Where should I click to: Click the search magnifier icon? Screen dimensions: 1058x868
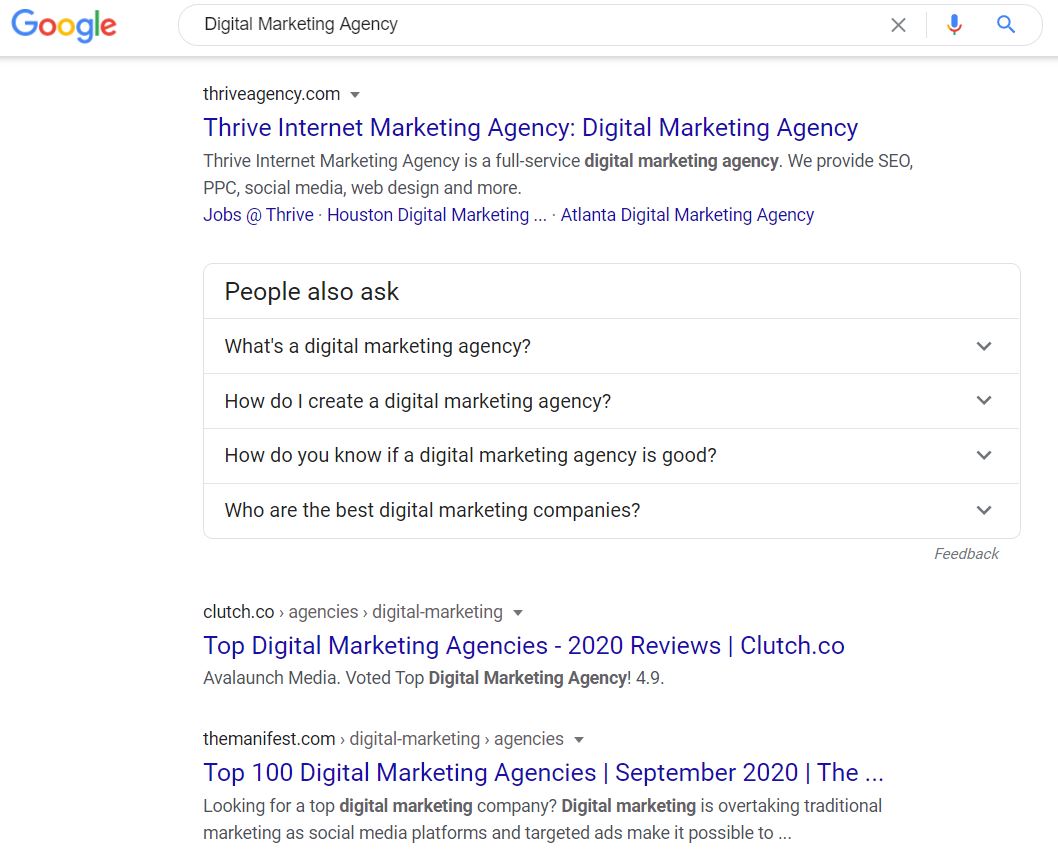click(x=1005, y=24)
